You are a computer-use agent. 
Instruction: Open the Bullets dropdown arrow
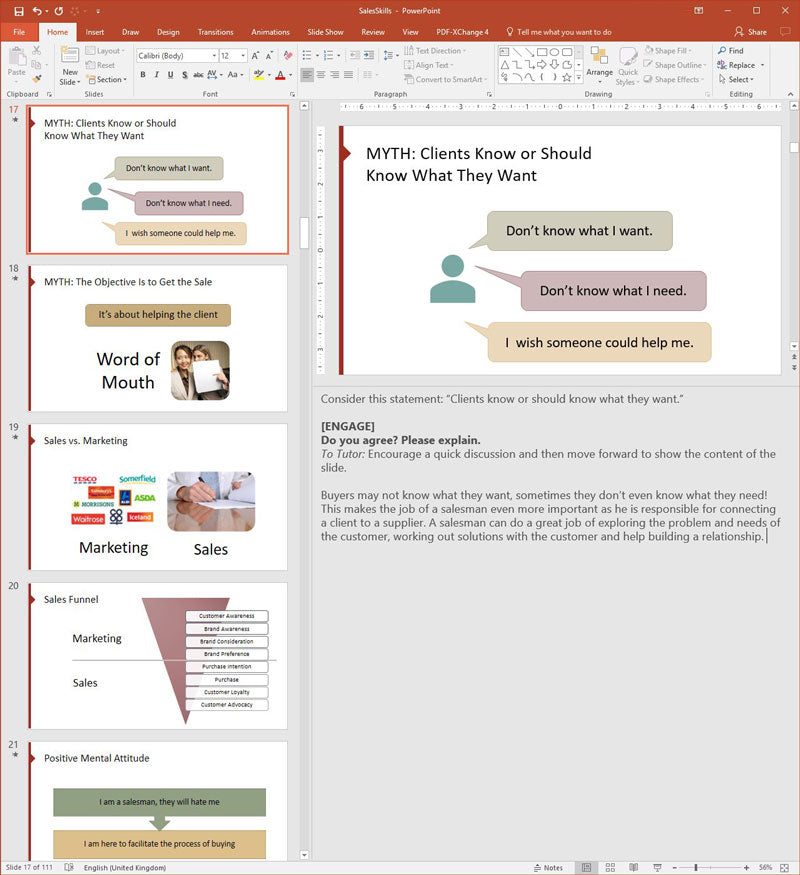(317, 55)
